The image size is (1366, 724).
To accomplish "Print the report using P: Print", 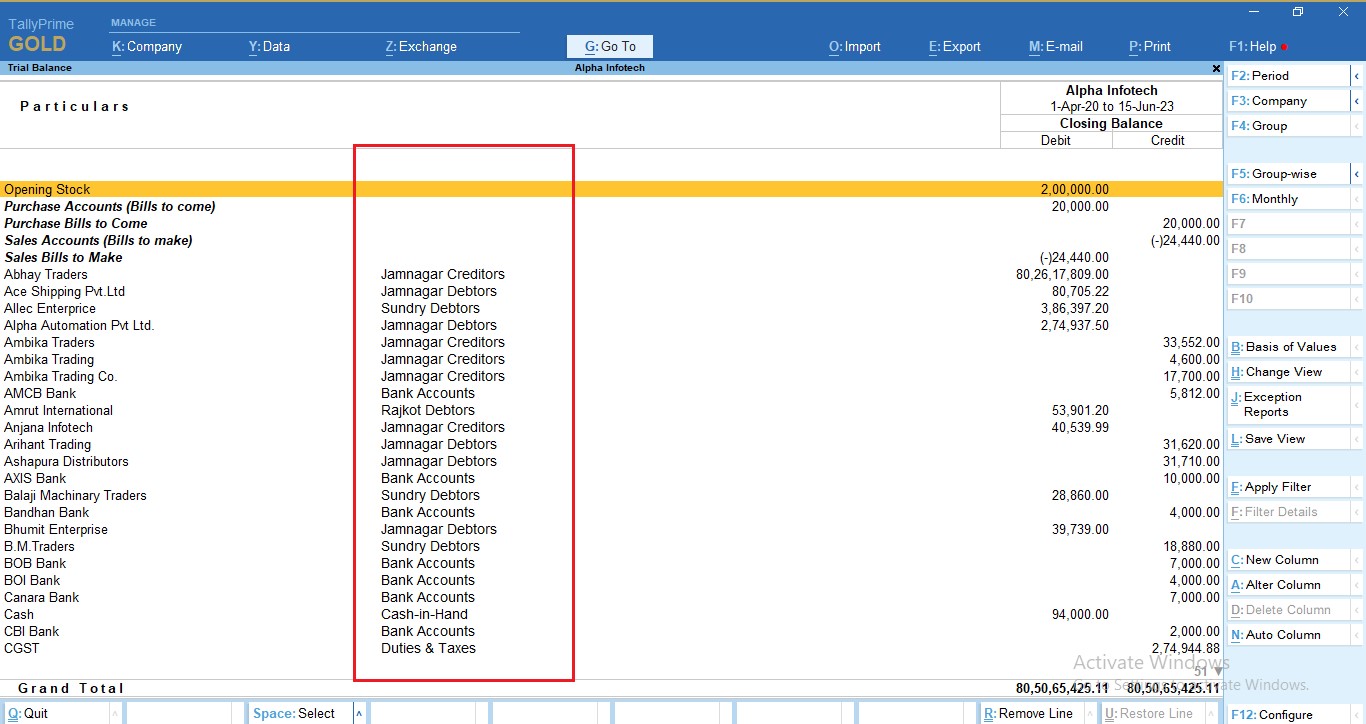I will point(1148,46).
